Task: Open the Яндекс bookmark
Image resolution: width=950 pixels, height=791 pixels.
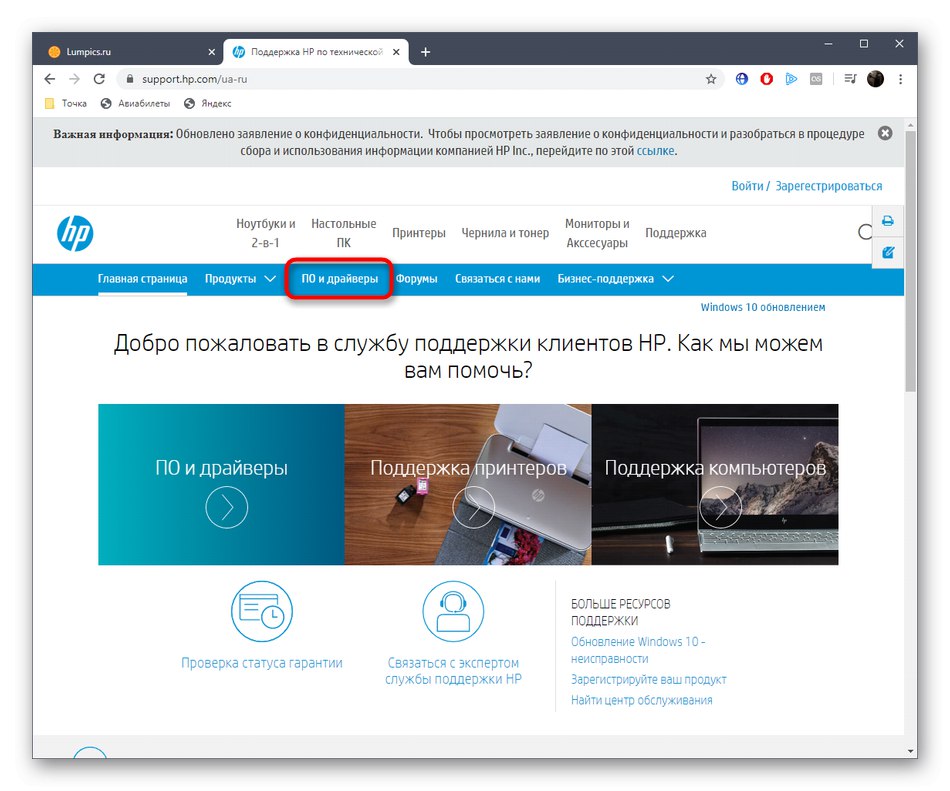Action: (x=208, y=104)
